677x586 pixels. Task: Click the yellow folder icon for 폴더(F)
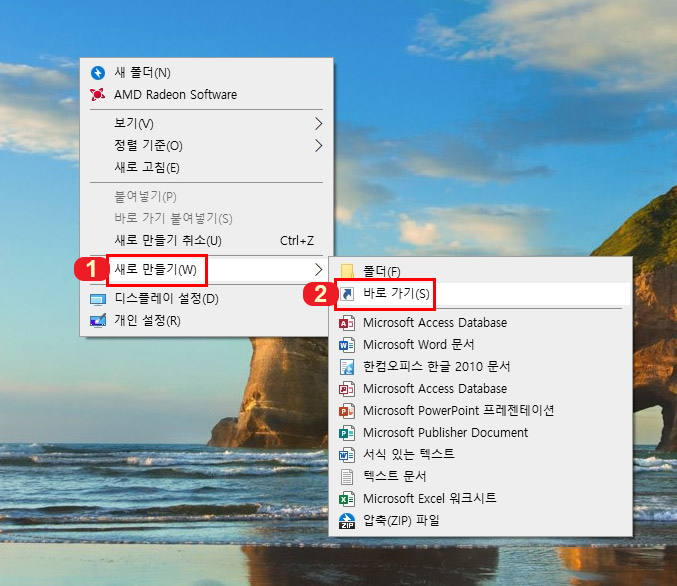click(347, 271)
